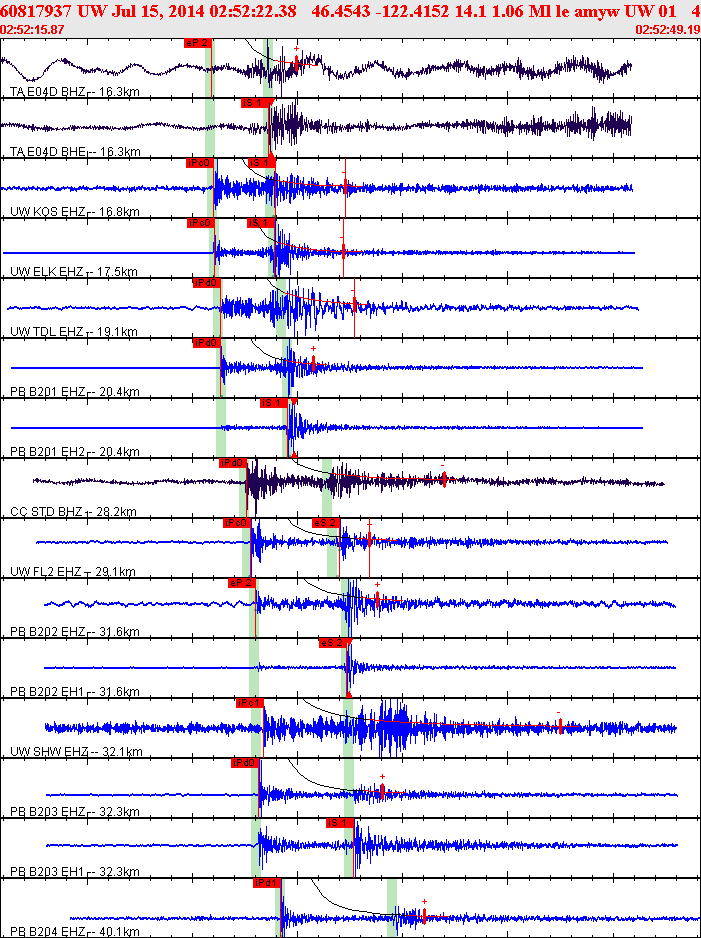Click the end time 02:52:49.19
Screen dimensions: 701x938
669,30
